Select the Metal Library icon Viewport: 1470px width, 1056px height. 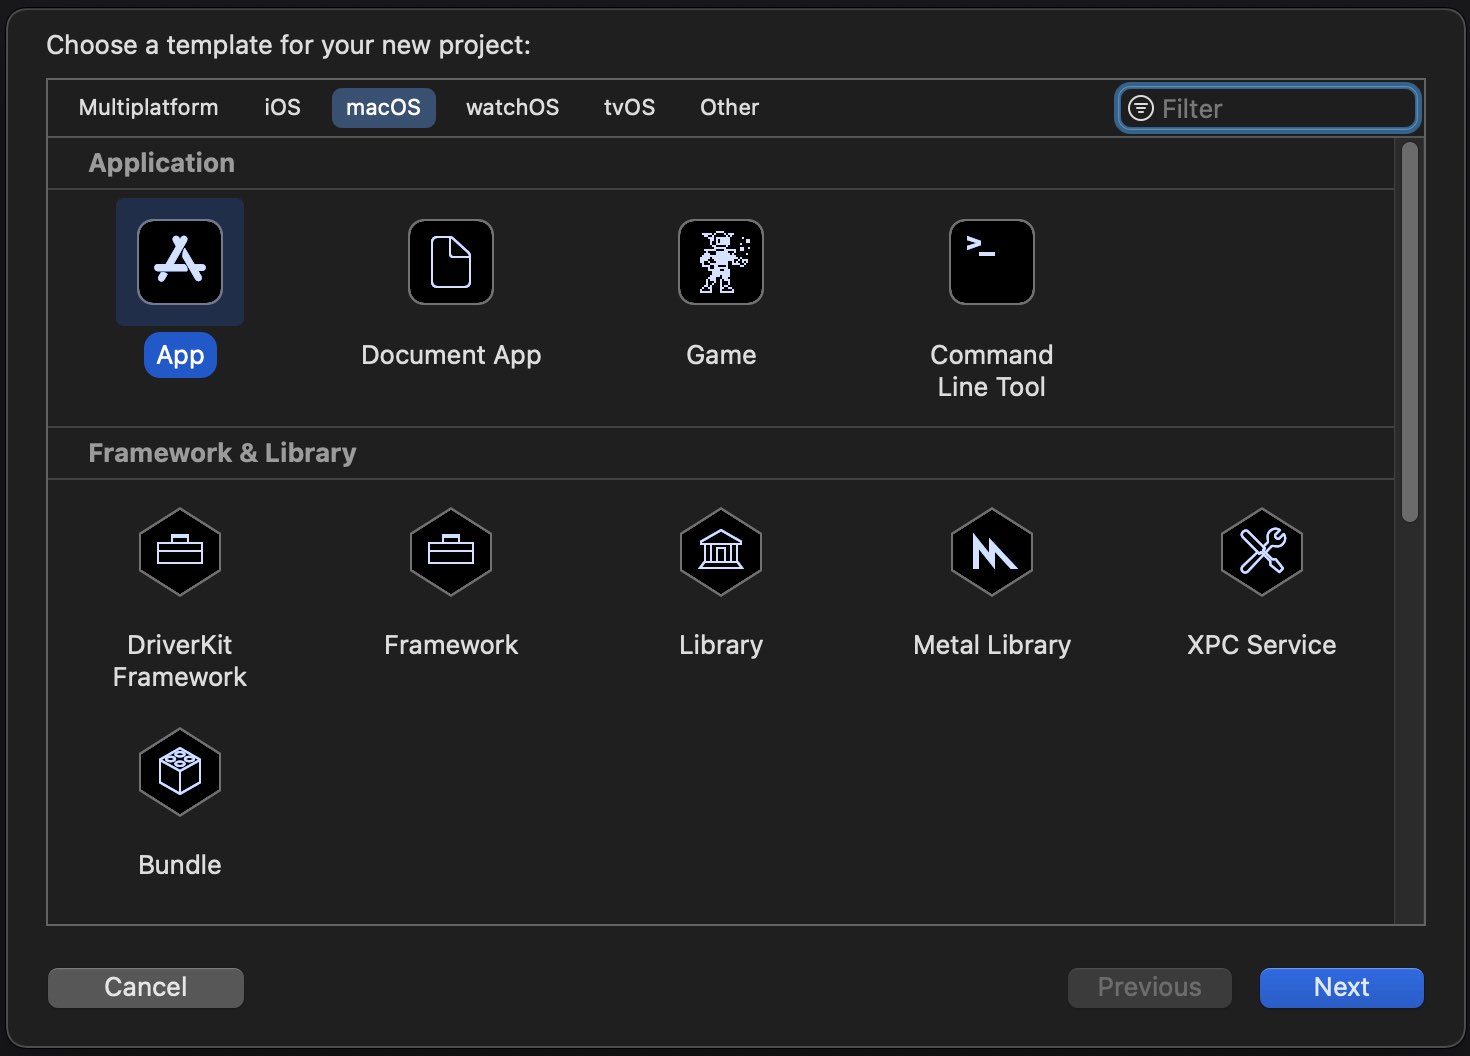pyautogui.click(x=991, y=552)
